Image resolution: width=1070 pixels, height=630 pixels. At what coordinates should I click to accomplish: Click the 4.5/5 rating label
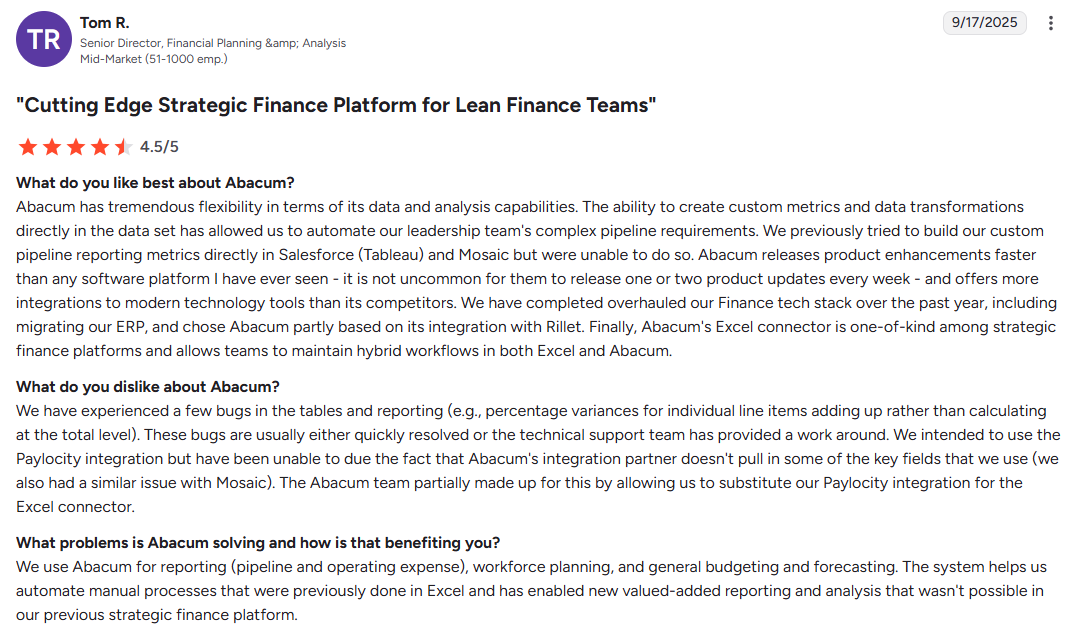coord(161,146)
